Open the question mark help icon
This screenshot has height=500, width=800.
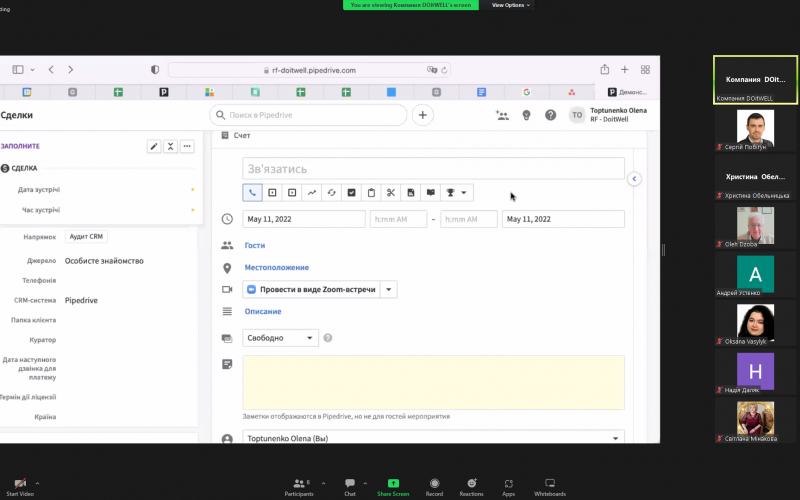[551, 115]
